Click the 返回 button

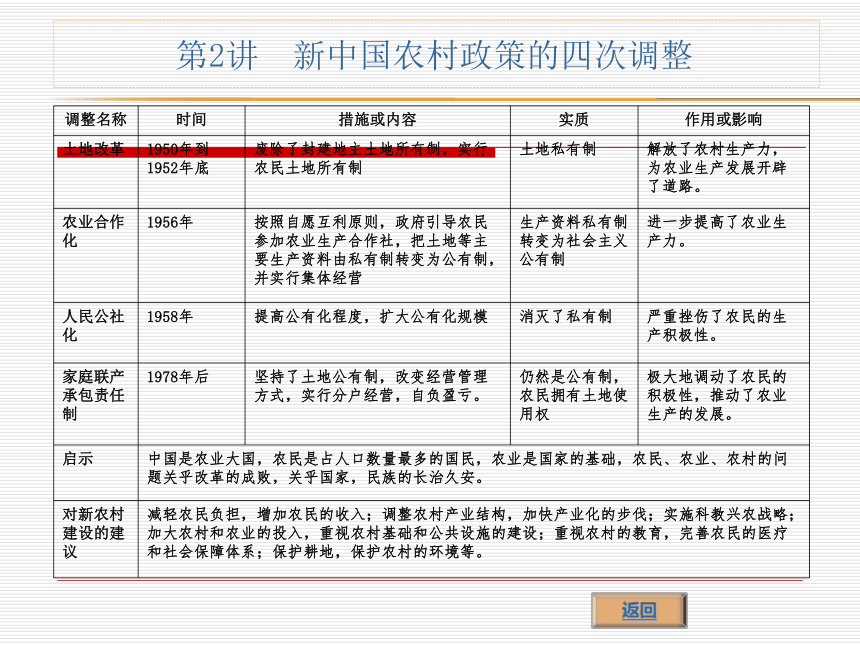pyautogui.click(x=639, y=610)
